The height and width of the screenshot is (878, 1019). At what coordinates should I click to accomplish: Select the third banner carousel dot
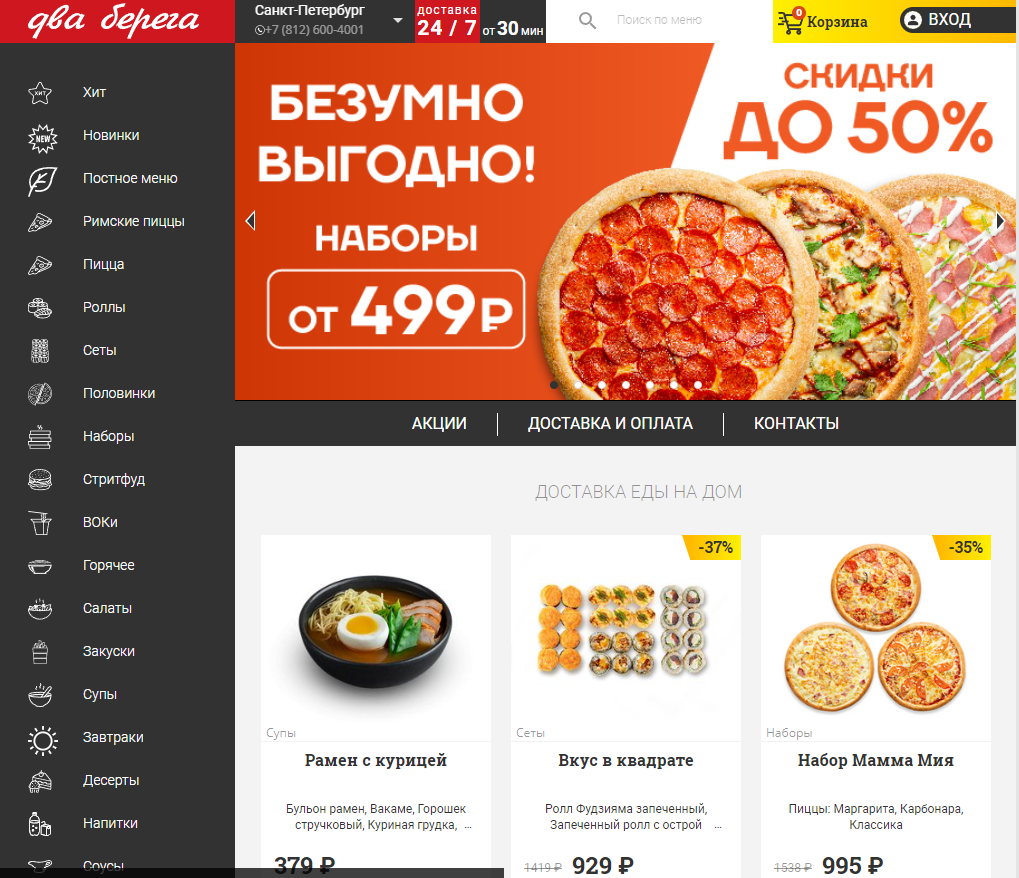[x=602, y=385]
